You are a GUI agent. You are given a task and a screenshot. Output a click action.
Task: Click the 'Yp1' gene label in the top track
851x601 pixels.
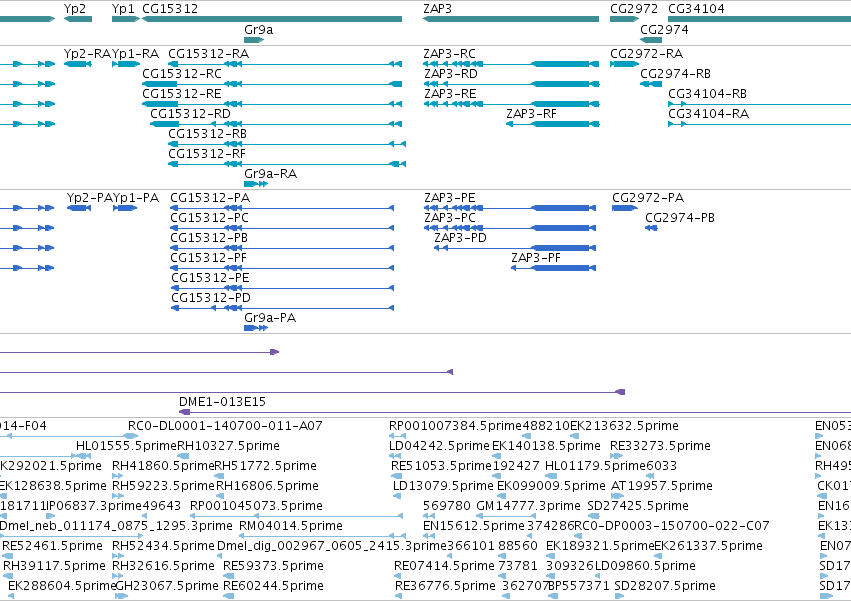pos(123,9)
